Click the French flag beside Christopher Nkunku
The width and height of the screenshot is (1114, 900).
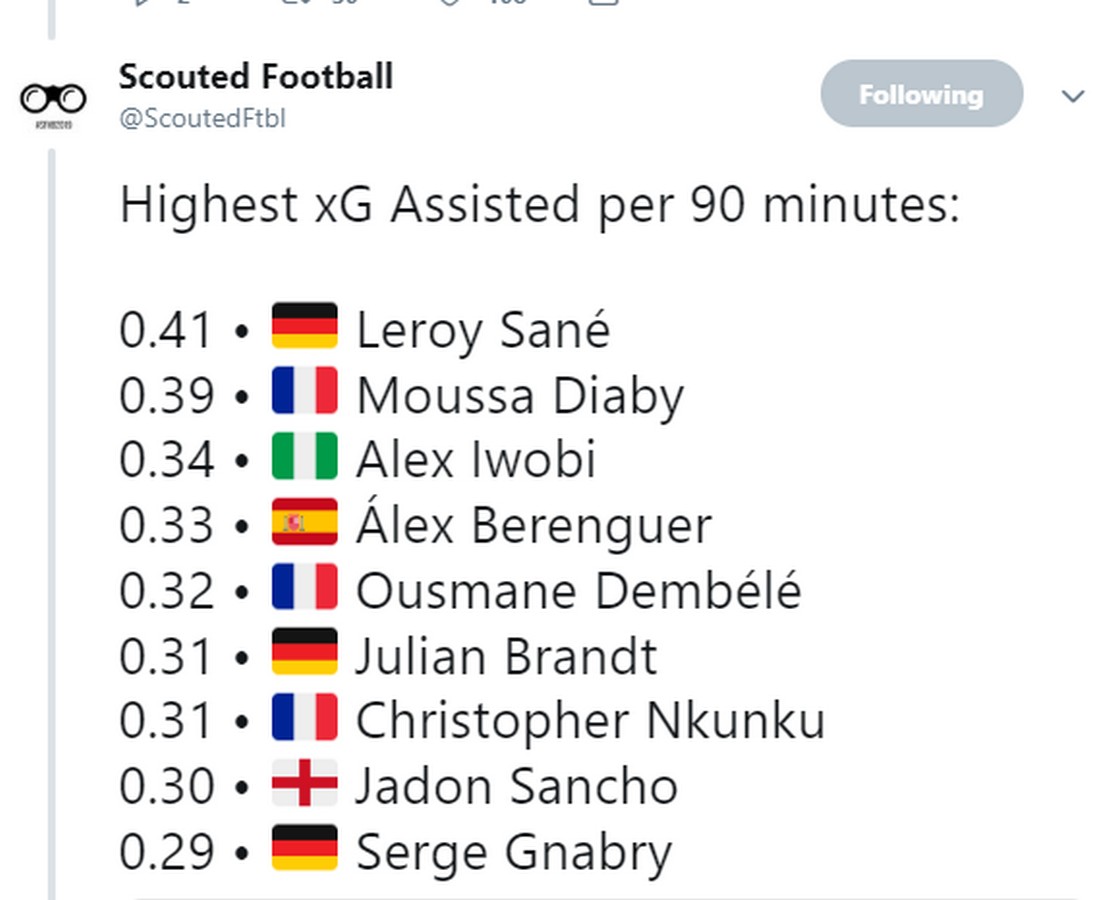click(x=304, y=718)
